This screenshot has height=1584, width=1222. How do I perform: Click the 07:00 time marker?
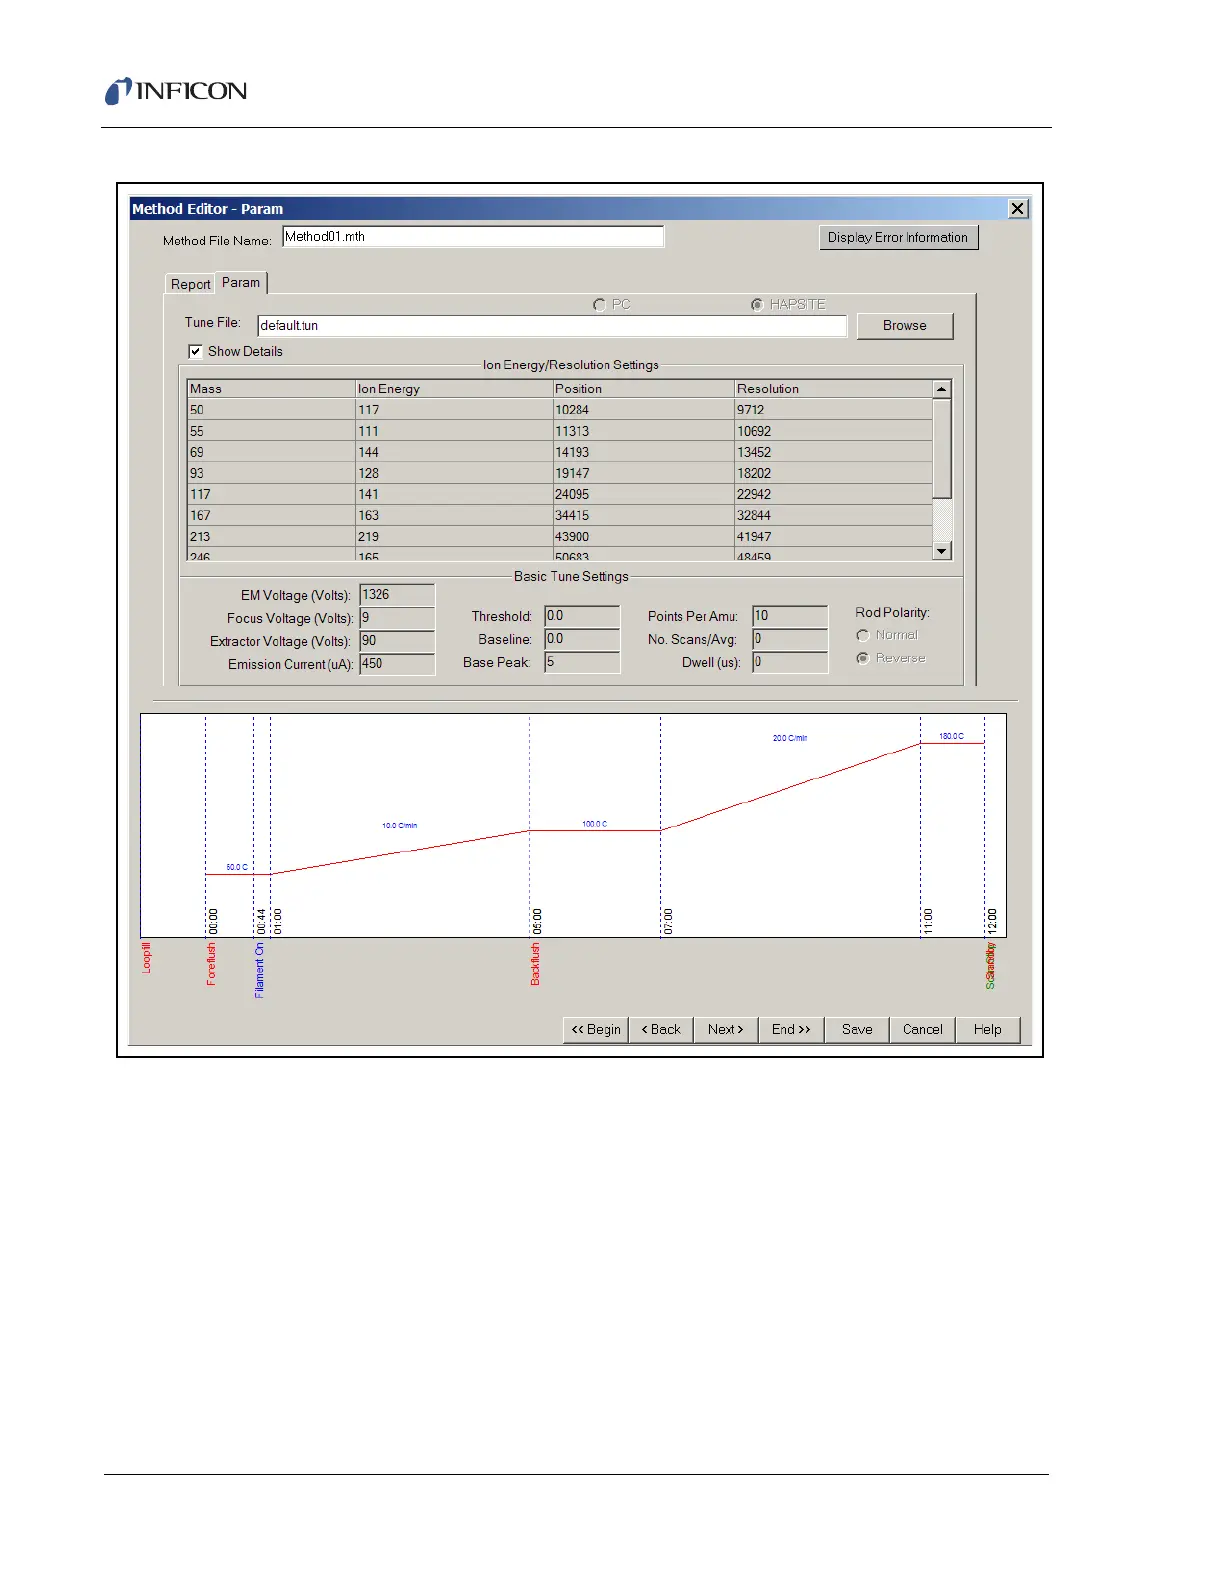click(x=667, y=921)
